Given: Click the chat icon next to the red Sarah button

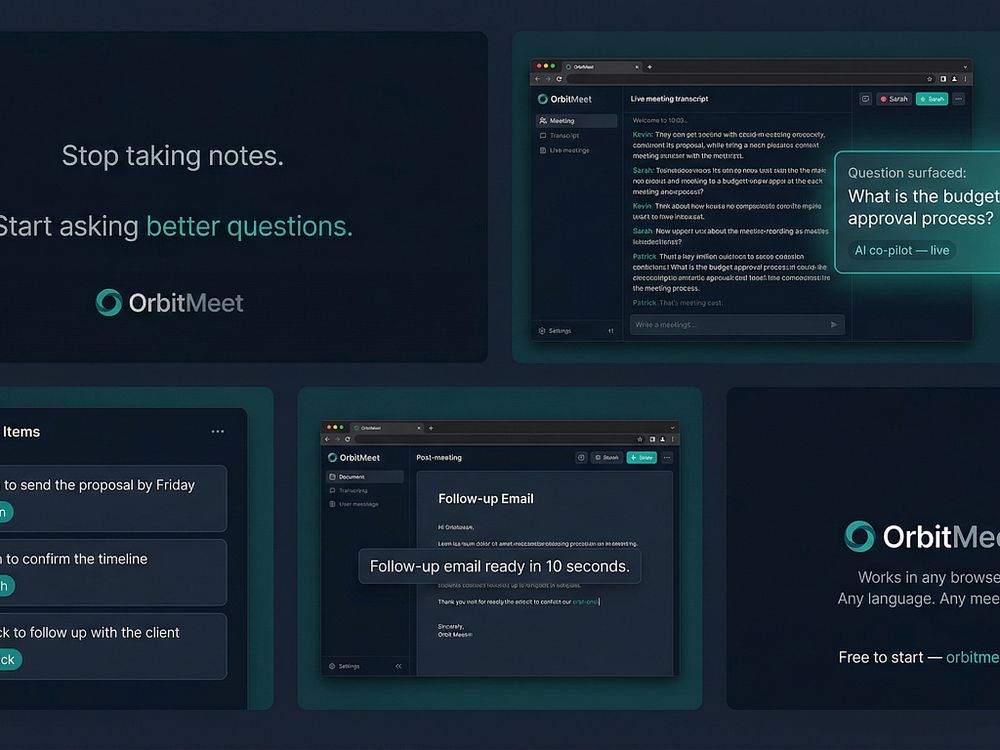Looking at the screenshot, I should pos(865,99).
